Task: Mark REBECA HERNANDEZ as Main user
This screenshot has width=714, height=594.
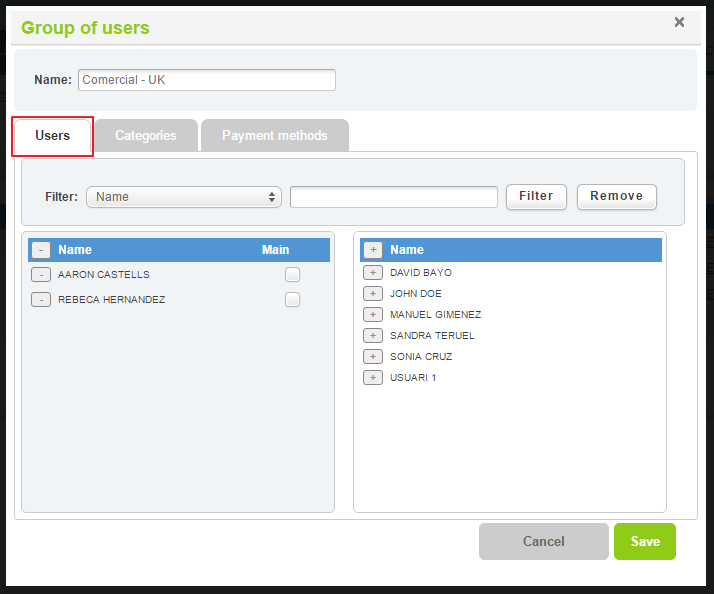Action: 292,300
